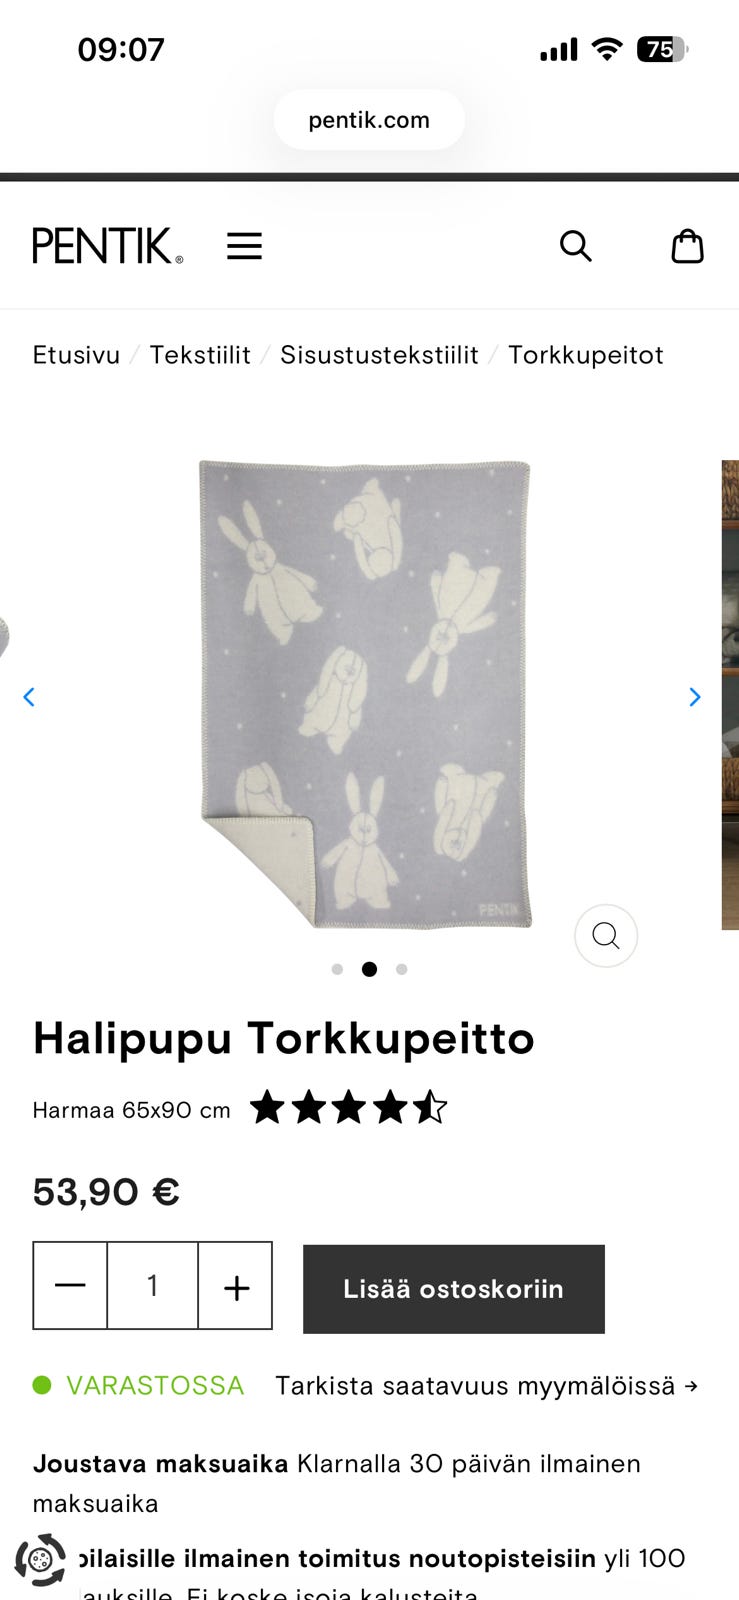The height and width of the screenshot is (1600, 739).
Task: Go to Etusivu breadcrumb
Action: pos(76,355)
